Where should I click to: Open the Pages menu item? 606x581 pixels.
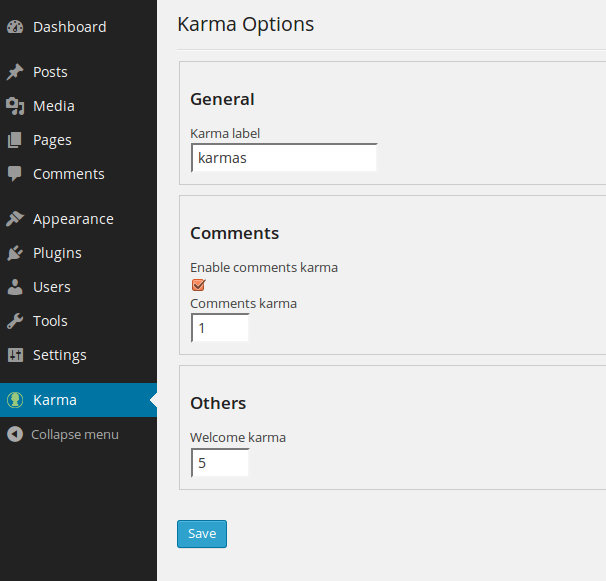point(78,140)
